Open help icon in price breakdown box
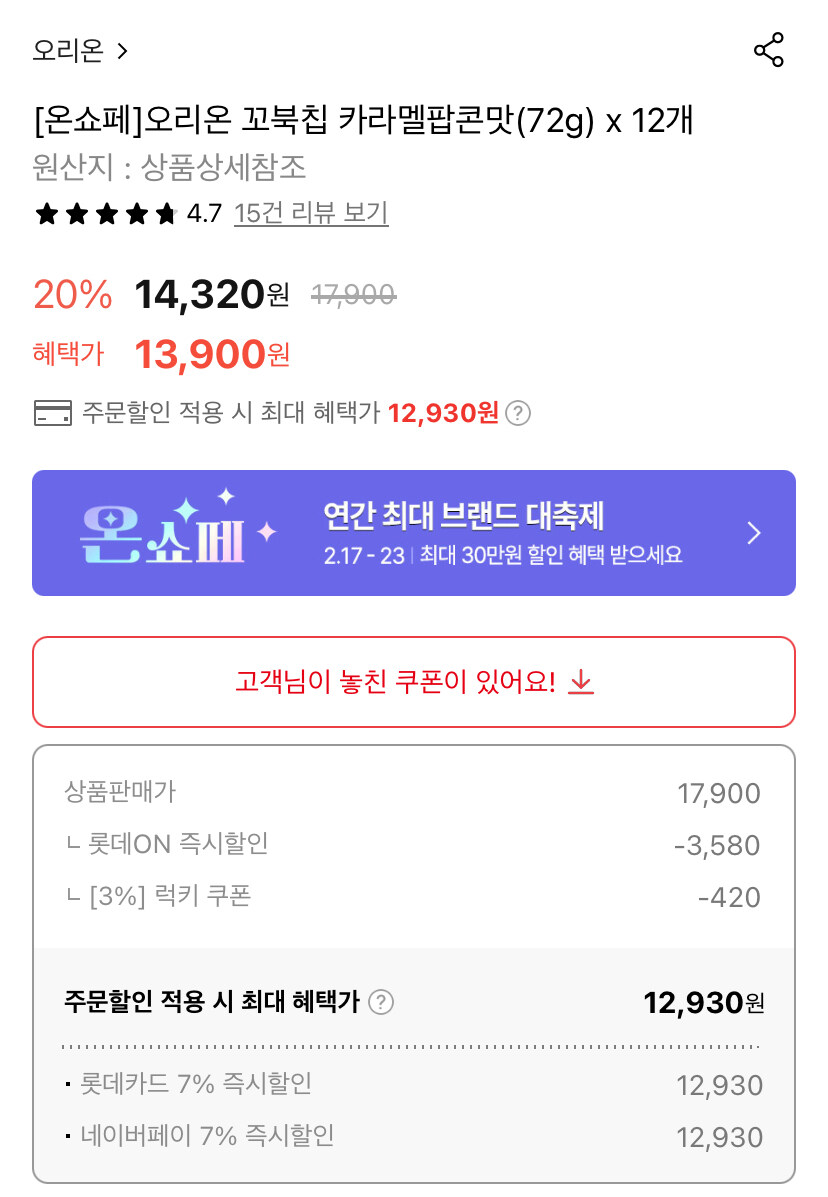Viewport: 828px width, 1197px height. (x=381, y=1002)
